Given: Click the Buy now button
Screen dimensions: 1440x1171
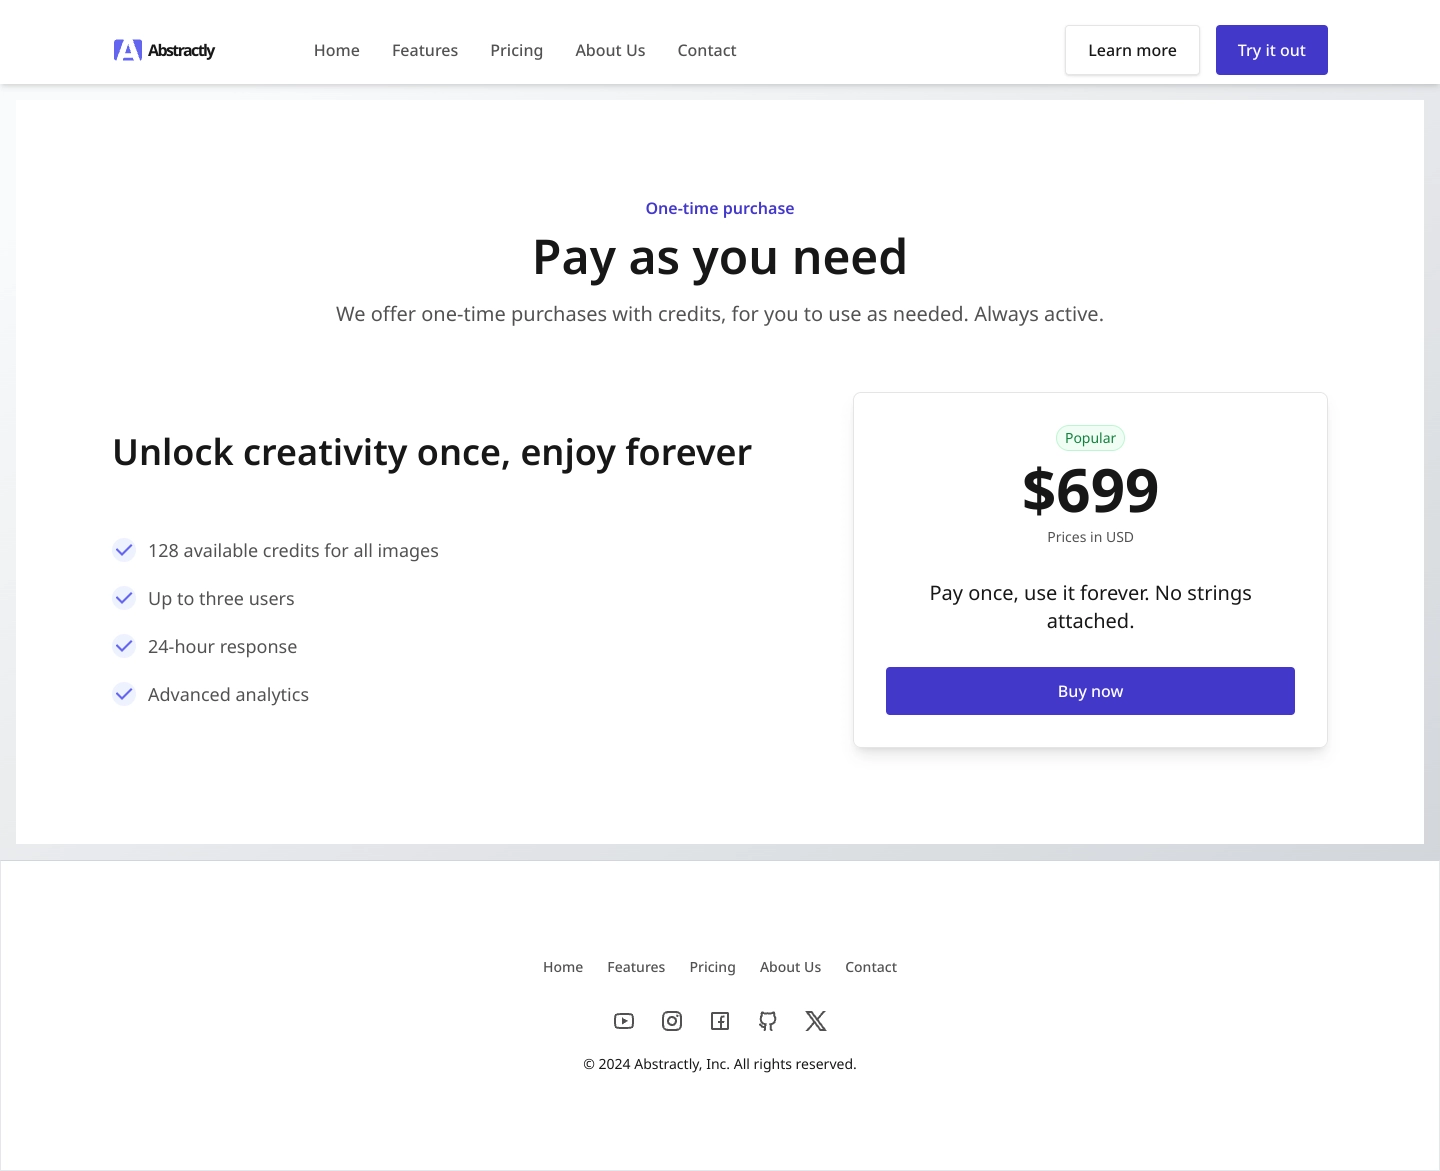Looking at the screenshot, I should (1090, 691).
